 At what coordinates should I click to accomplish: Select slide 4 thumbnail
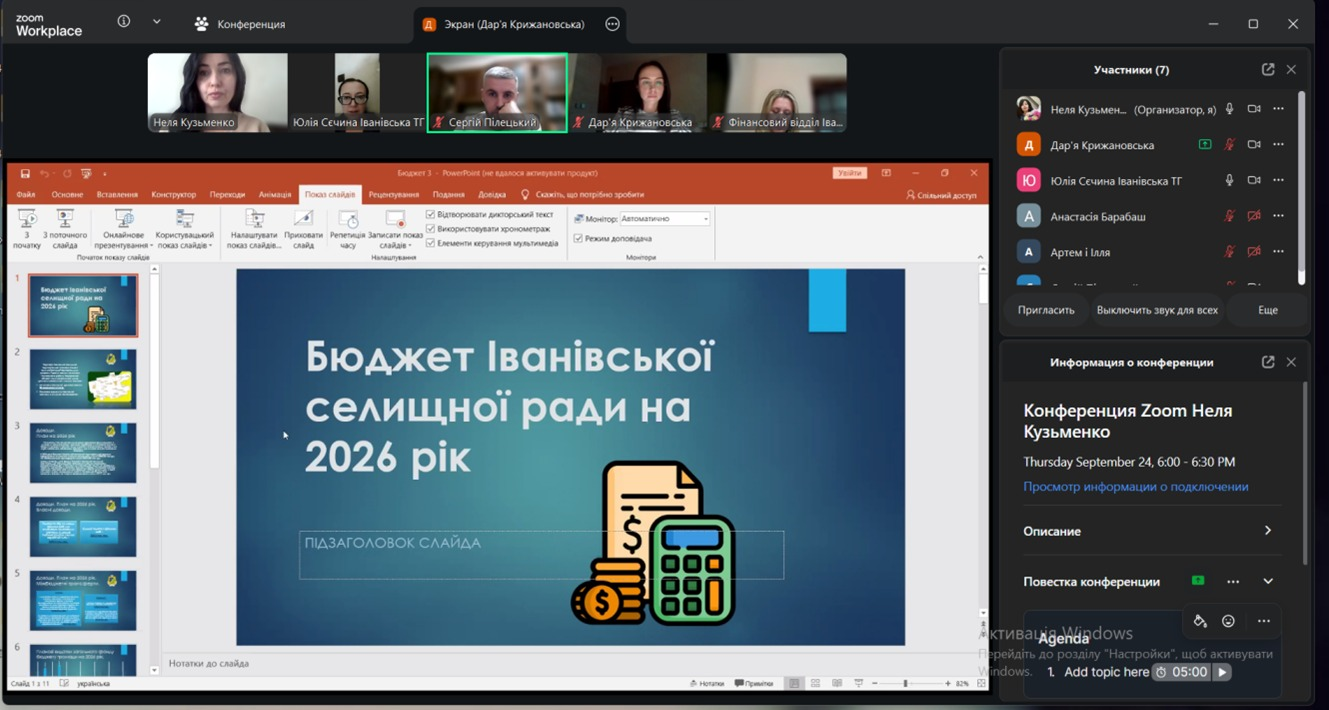click(x=83, y=527)
